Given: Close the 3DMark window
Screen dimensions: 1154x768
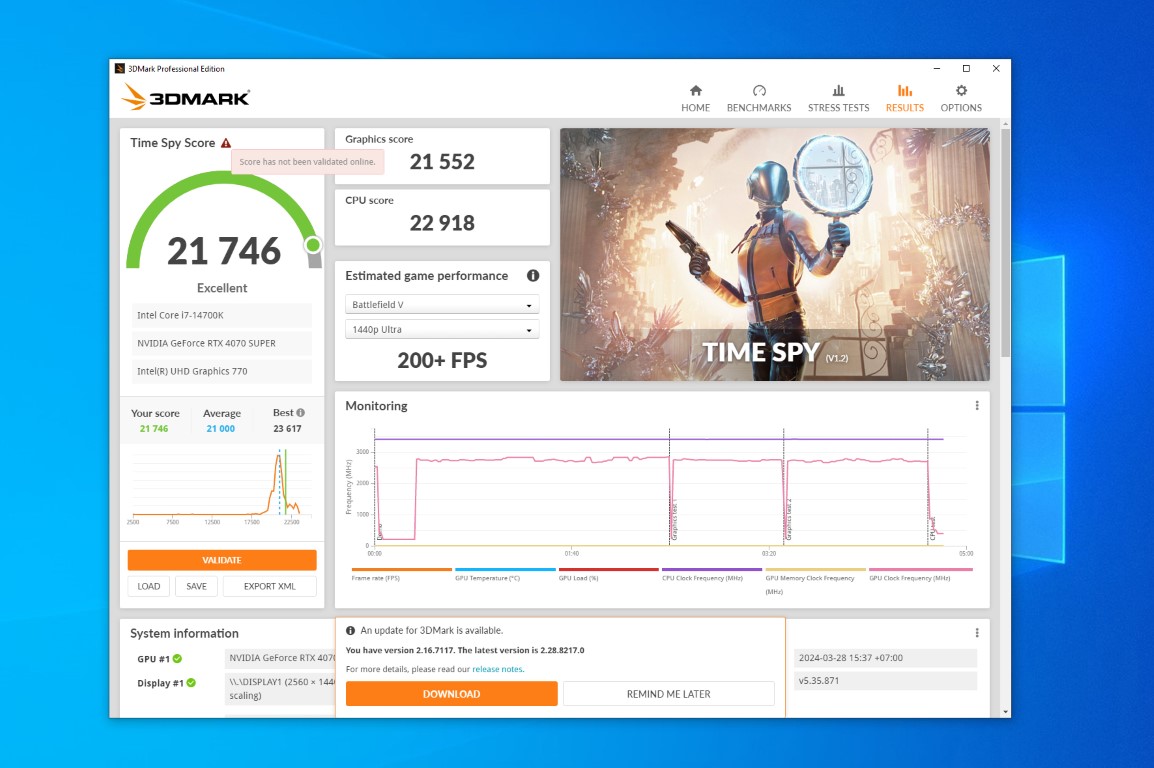Looking at the screenshot, I should tap(996, 68).
